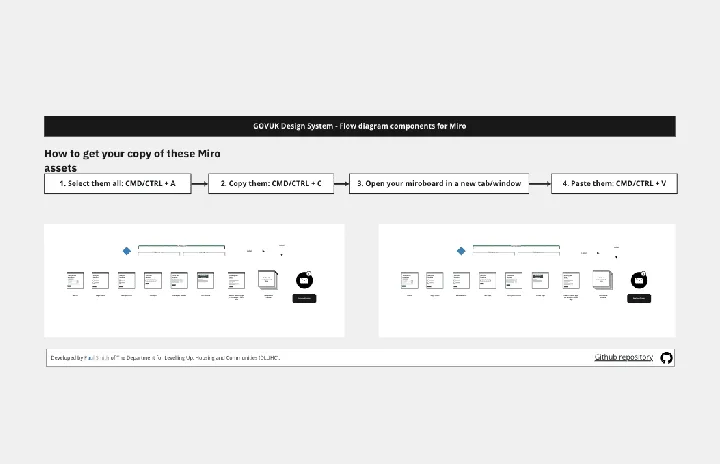Select the green-topped bracket bar in left frame
720x464 pixels.
[x=181, y=249]
